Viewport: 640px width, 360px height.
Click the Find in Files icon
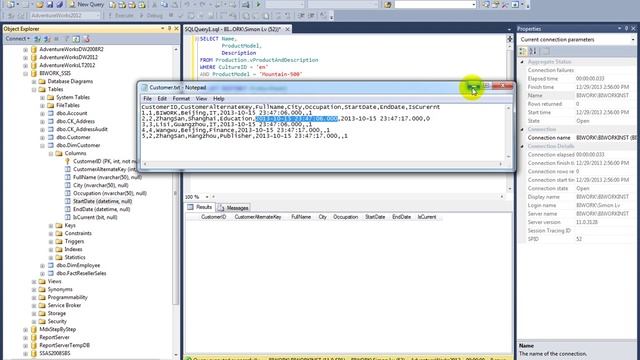pyautogui.click(x=388, y=4)
